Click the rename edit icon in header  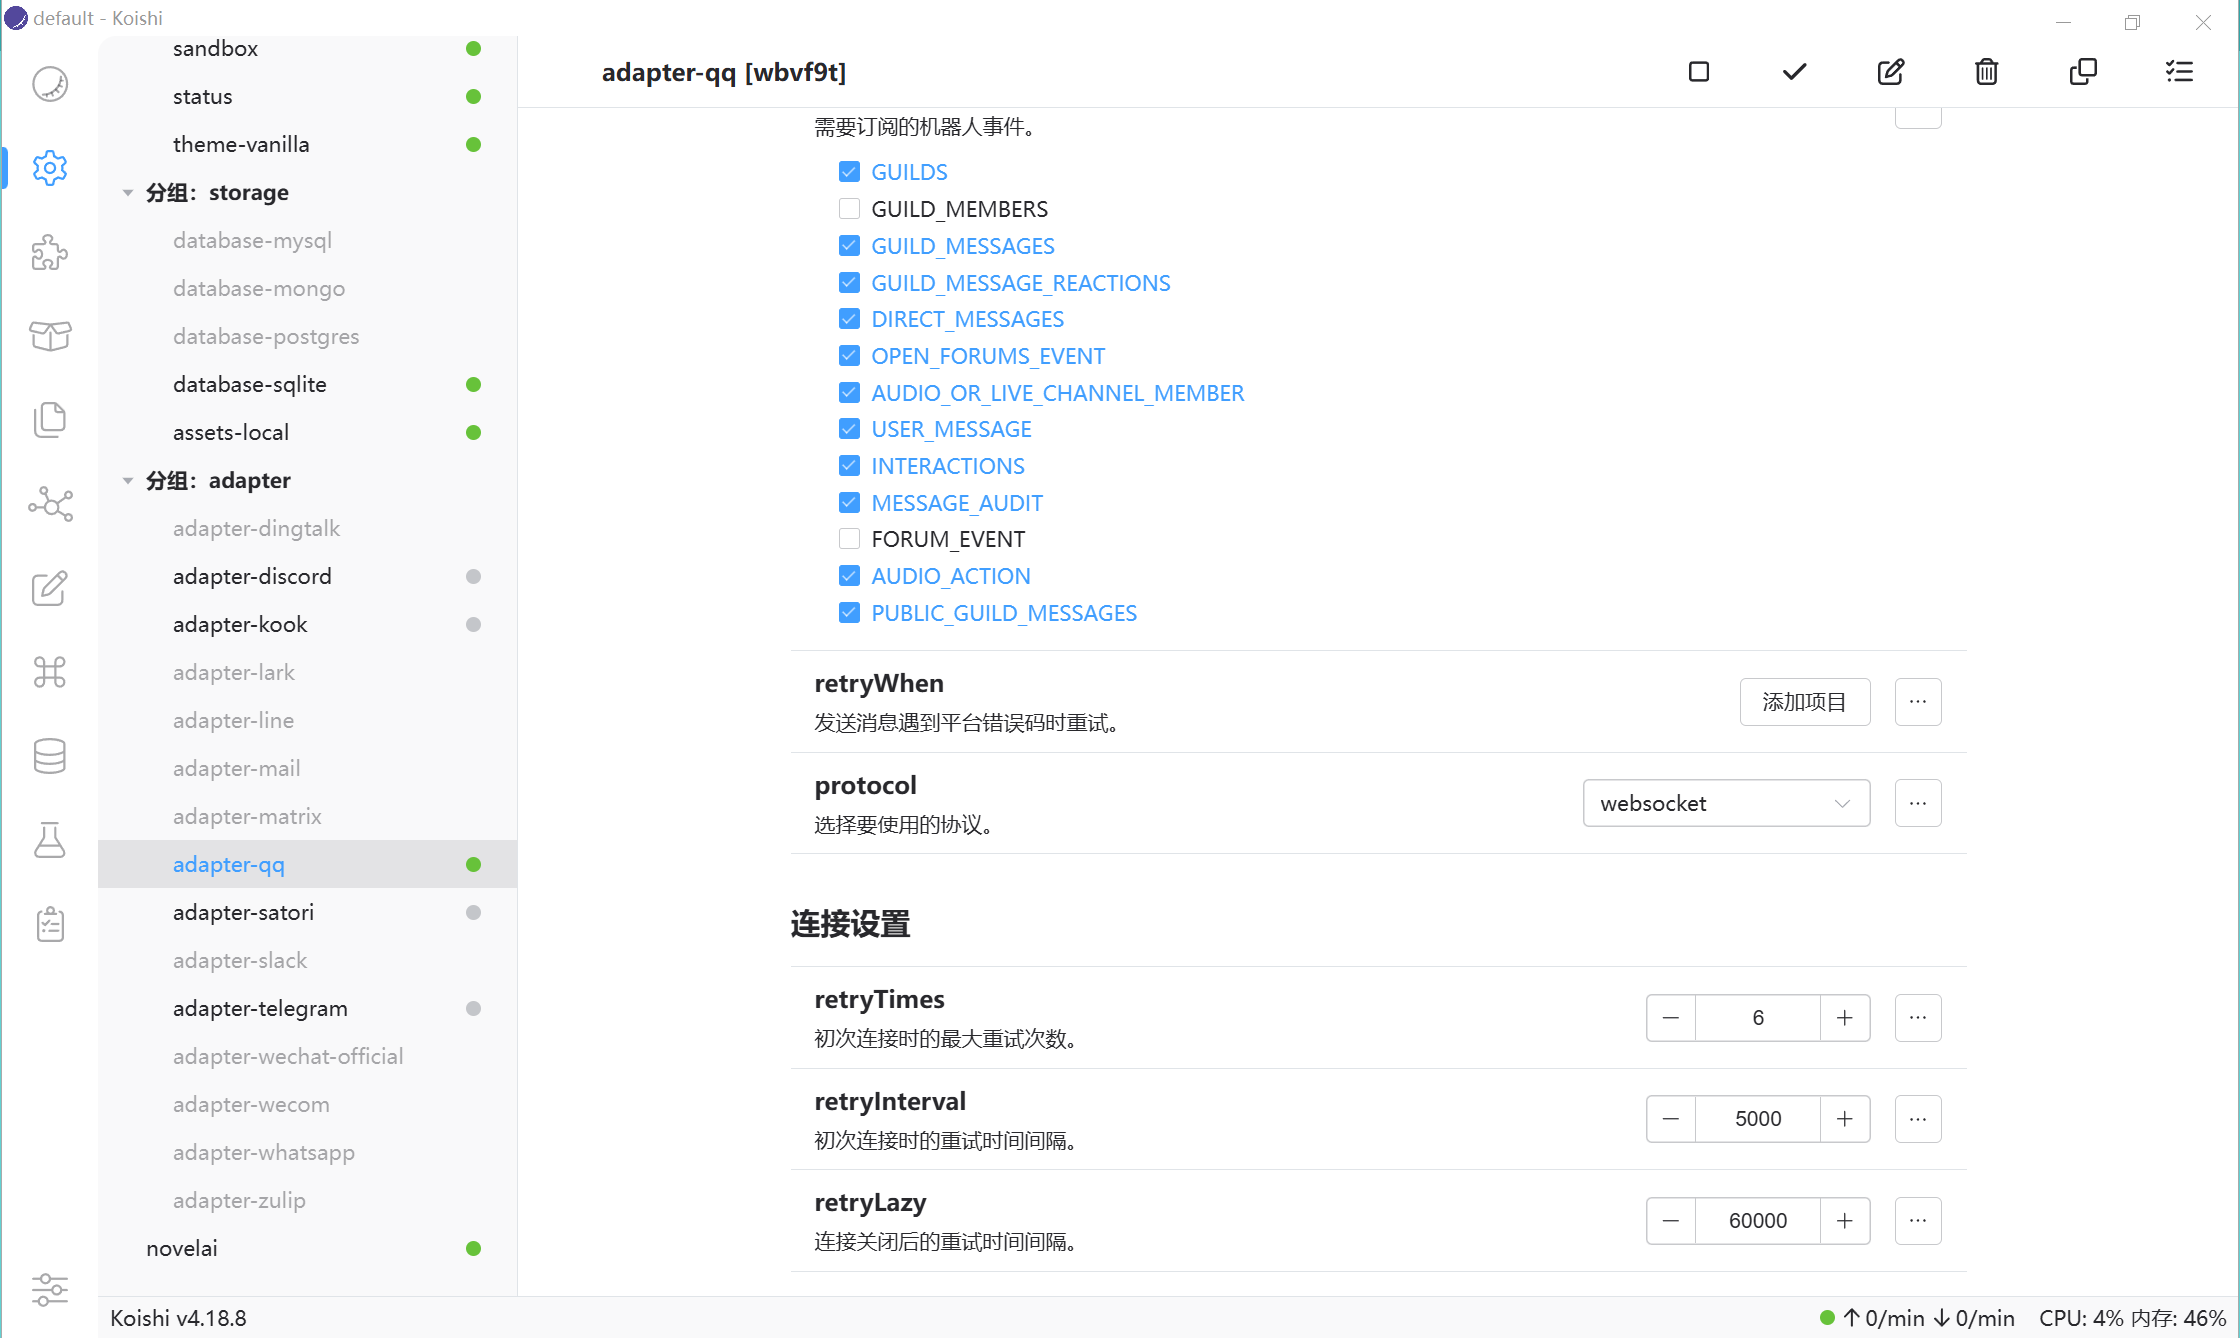tap(1891, 72)
